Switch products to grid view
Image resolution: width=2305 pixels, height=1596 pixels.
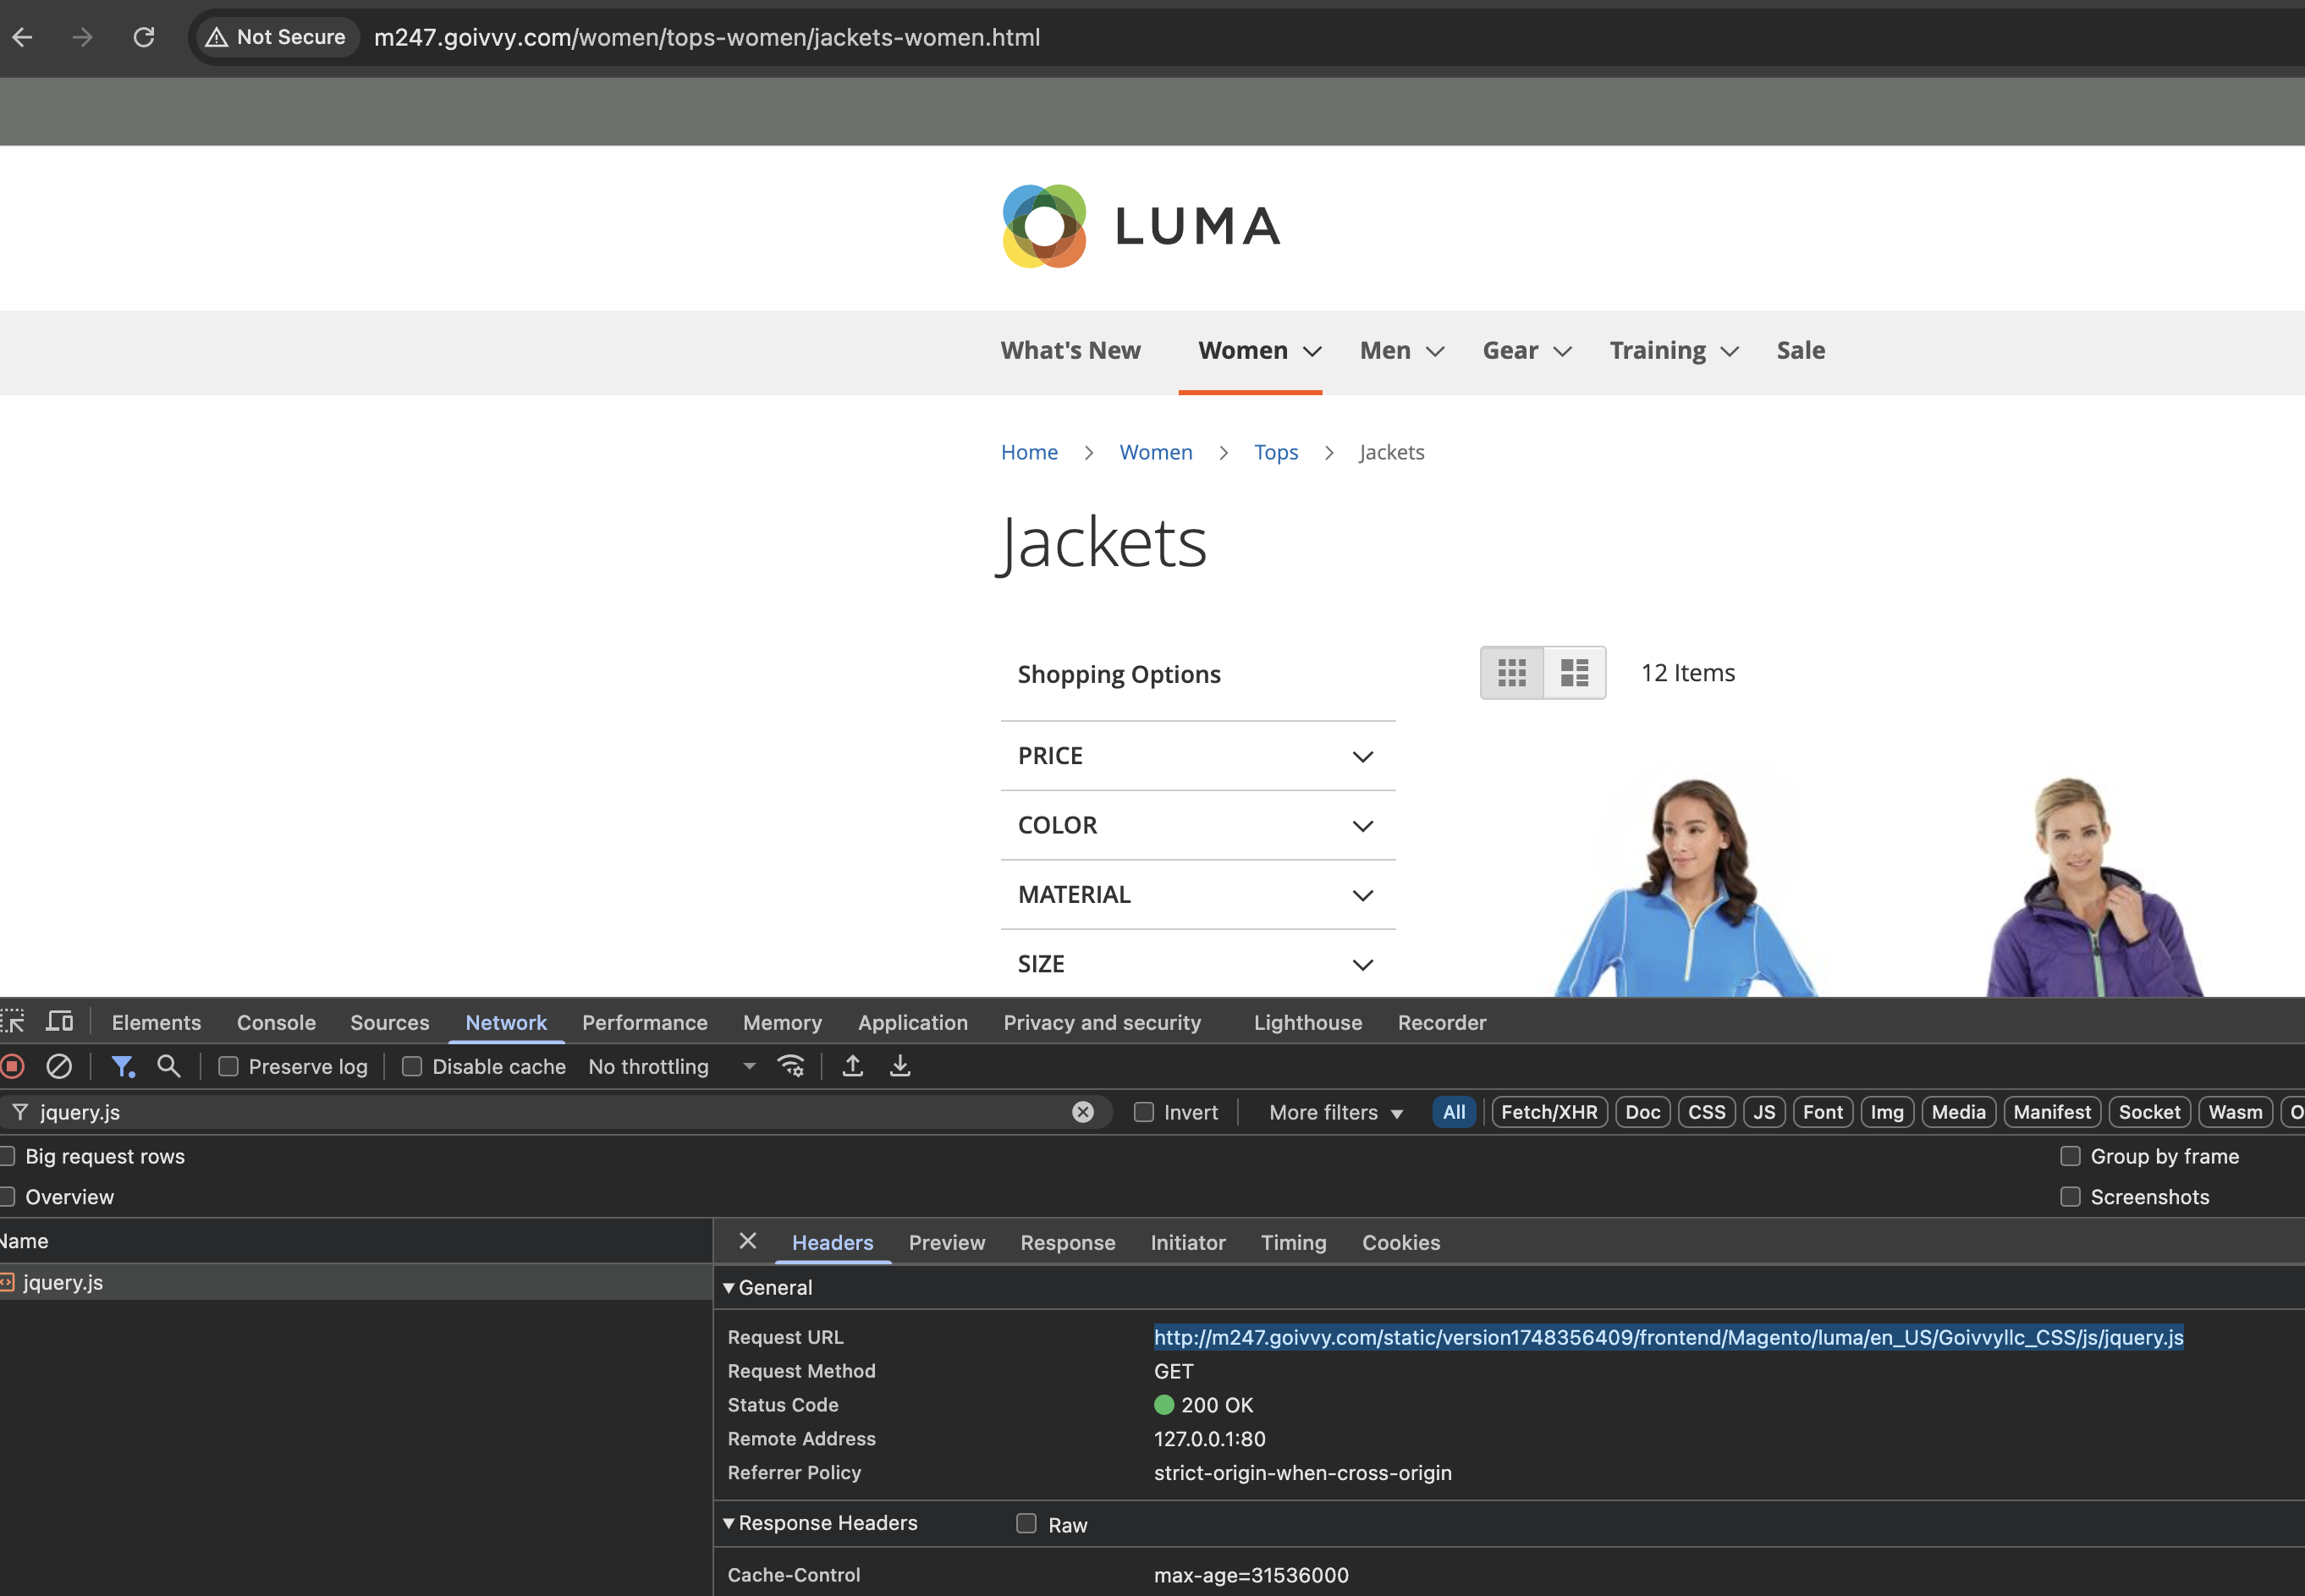point(1511,672)
